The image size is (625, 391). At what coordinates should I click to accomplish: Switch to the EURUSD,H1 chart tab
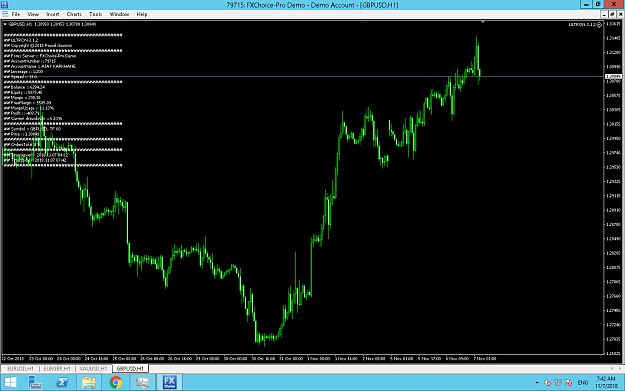(20, 369)
